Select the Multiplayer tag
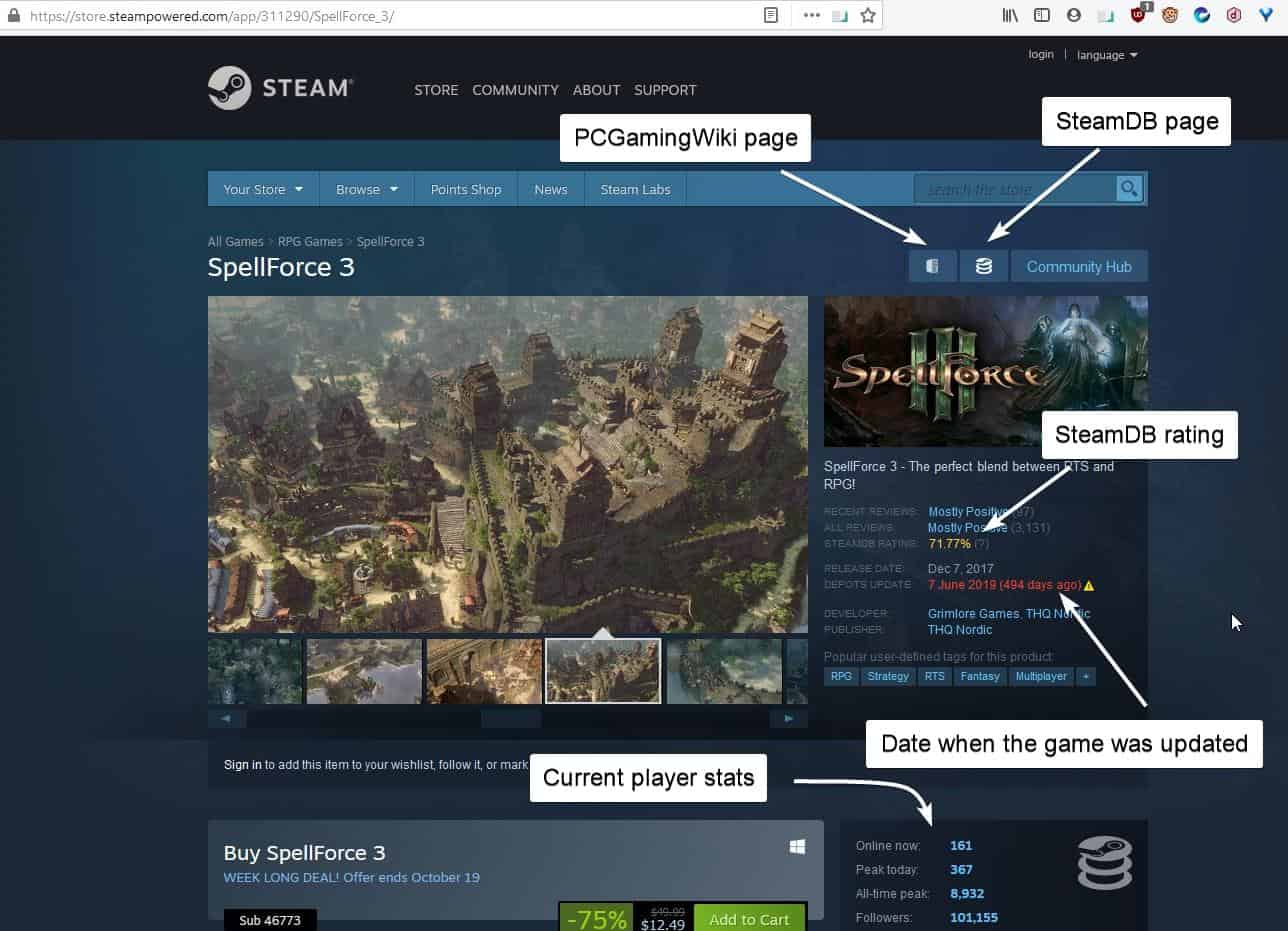The height and width of the screenshot is (931, 1288). [1041, 676]
